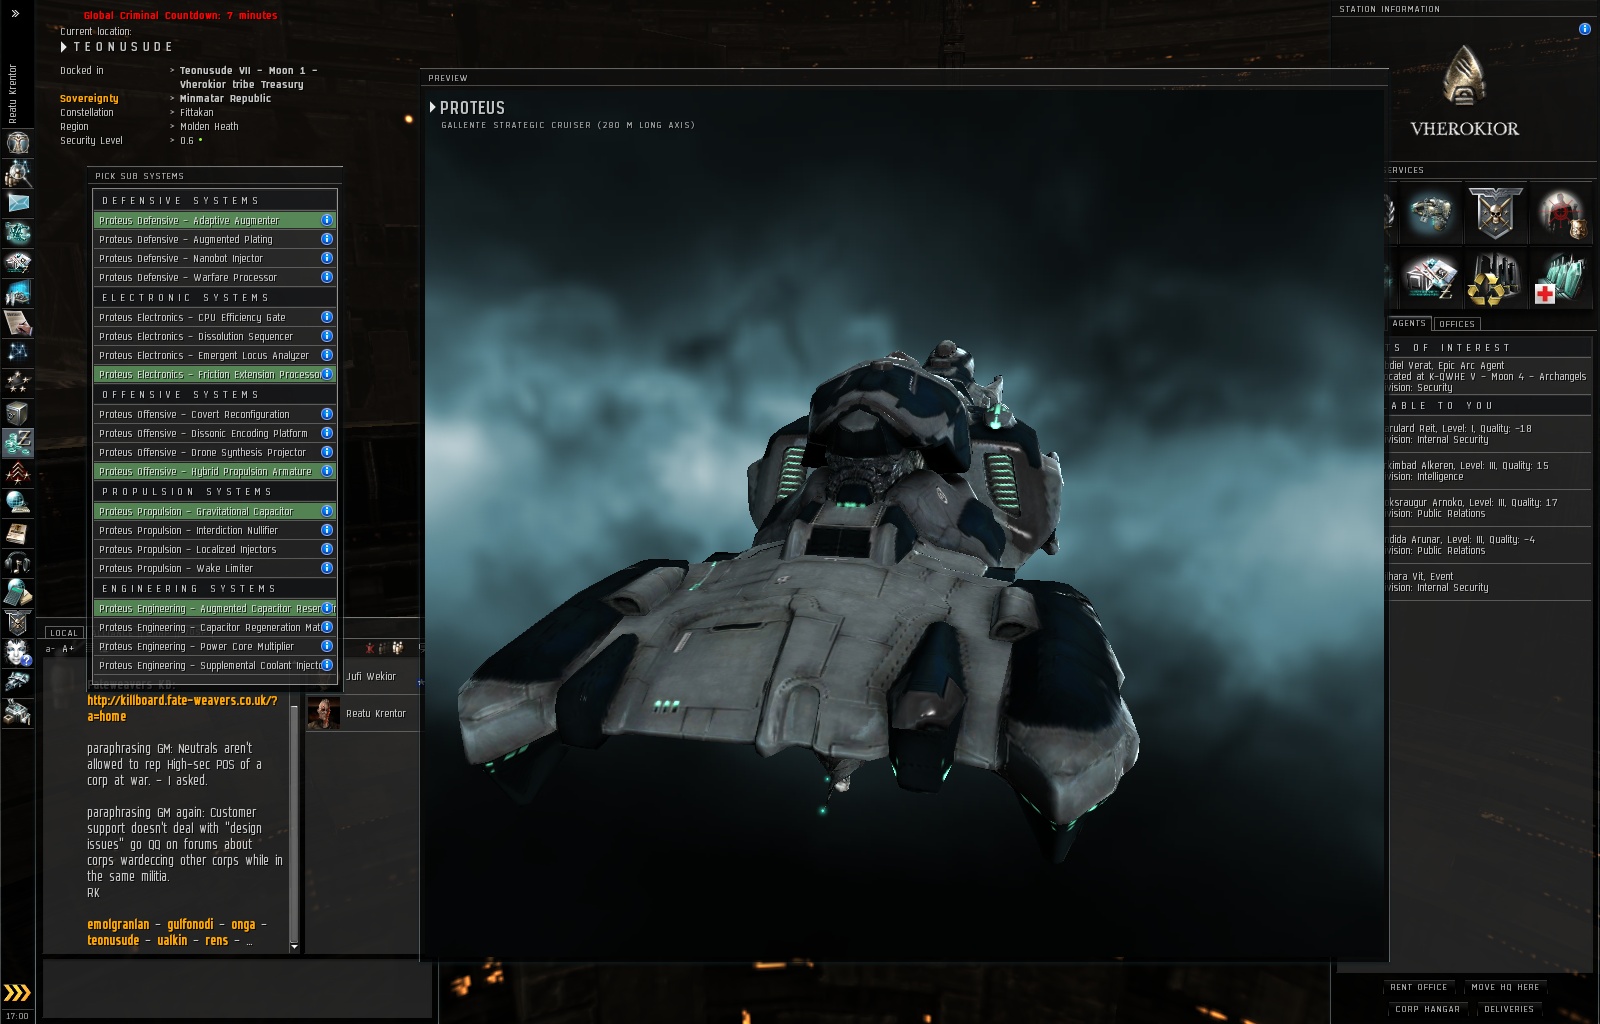The width and height of the screenshot is (1600, 1024).
Task: Open the Character Sheet icon in the Neocom
Action: [x=18, y=143]
